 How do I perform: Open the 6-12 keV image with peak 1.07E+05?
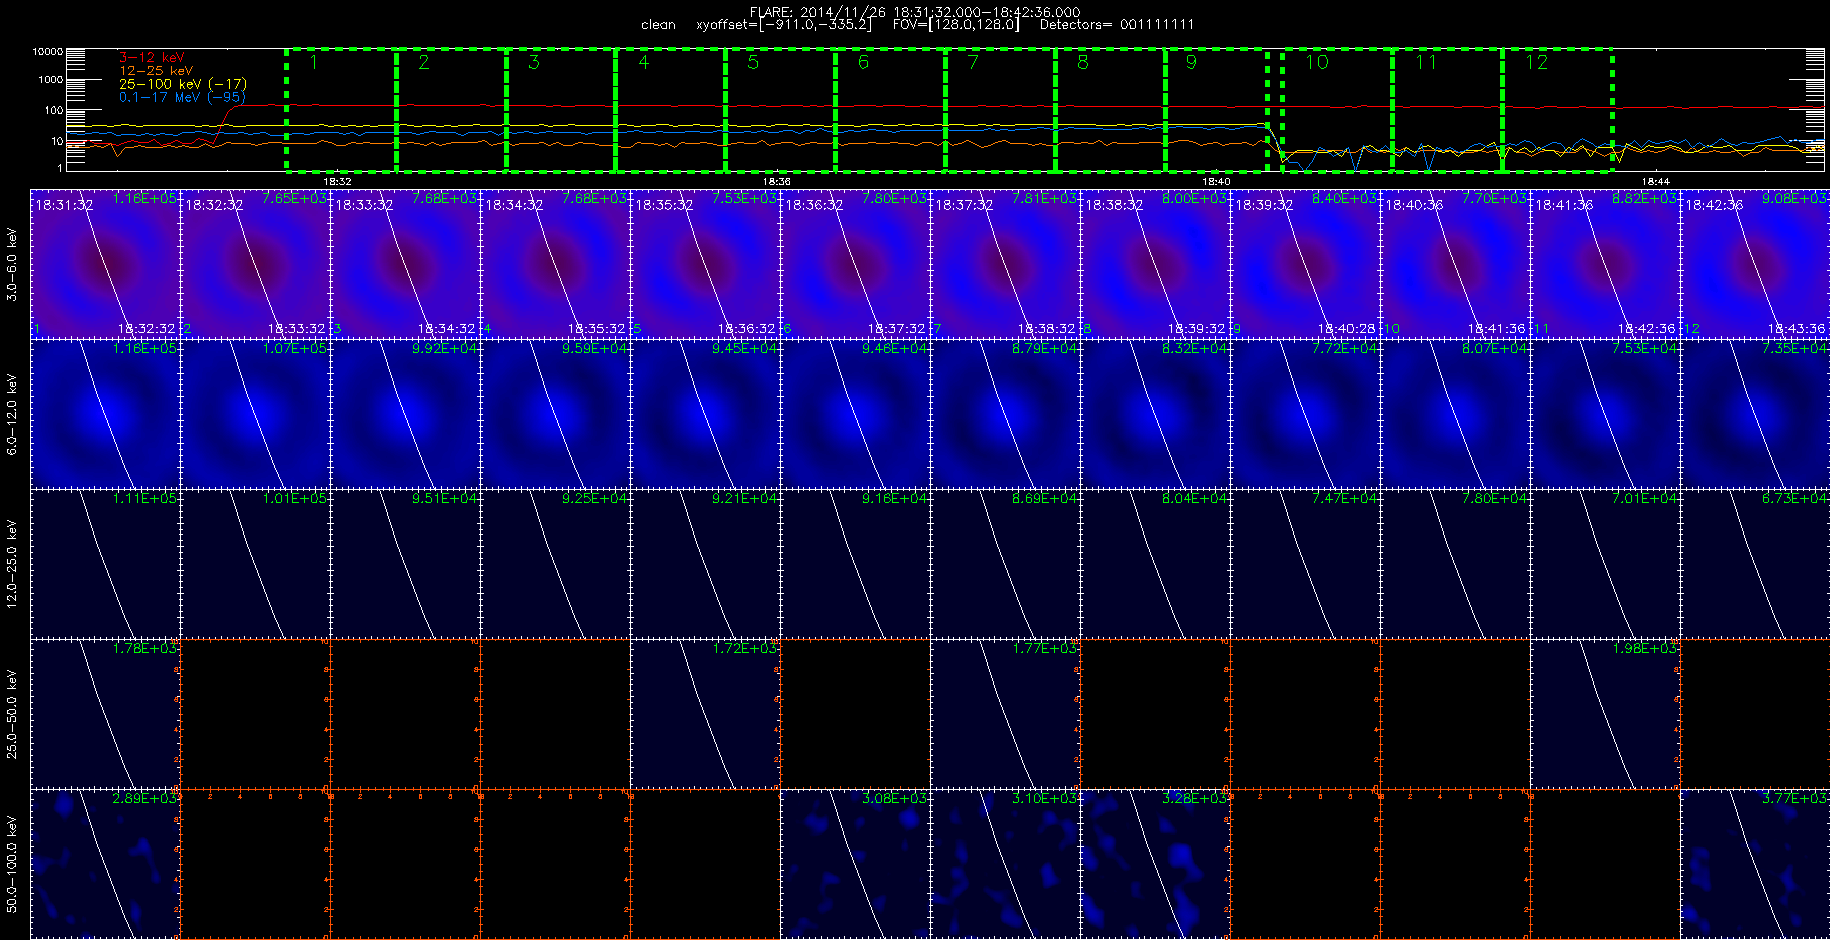pos(255,414)
